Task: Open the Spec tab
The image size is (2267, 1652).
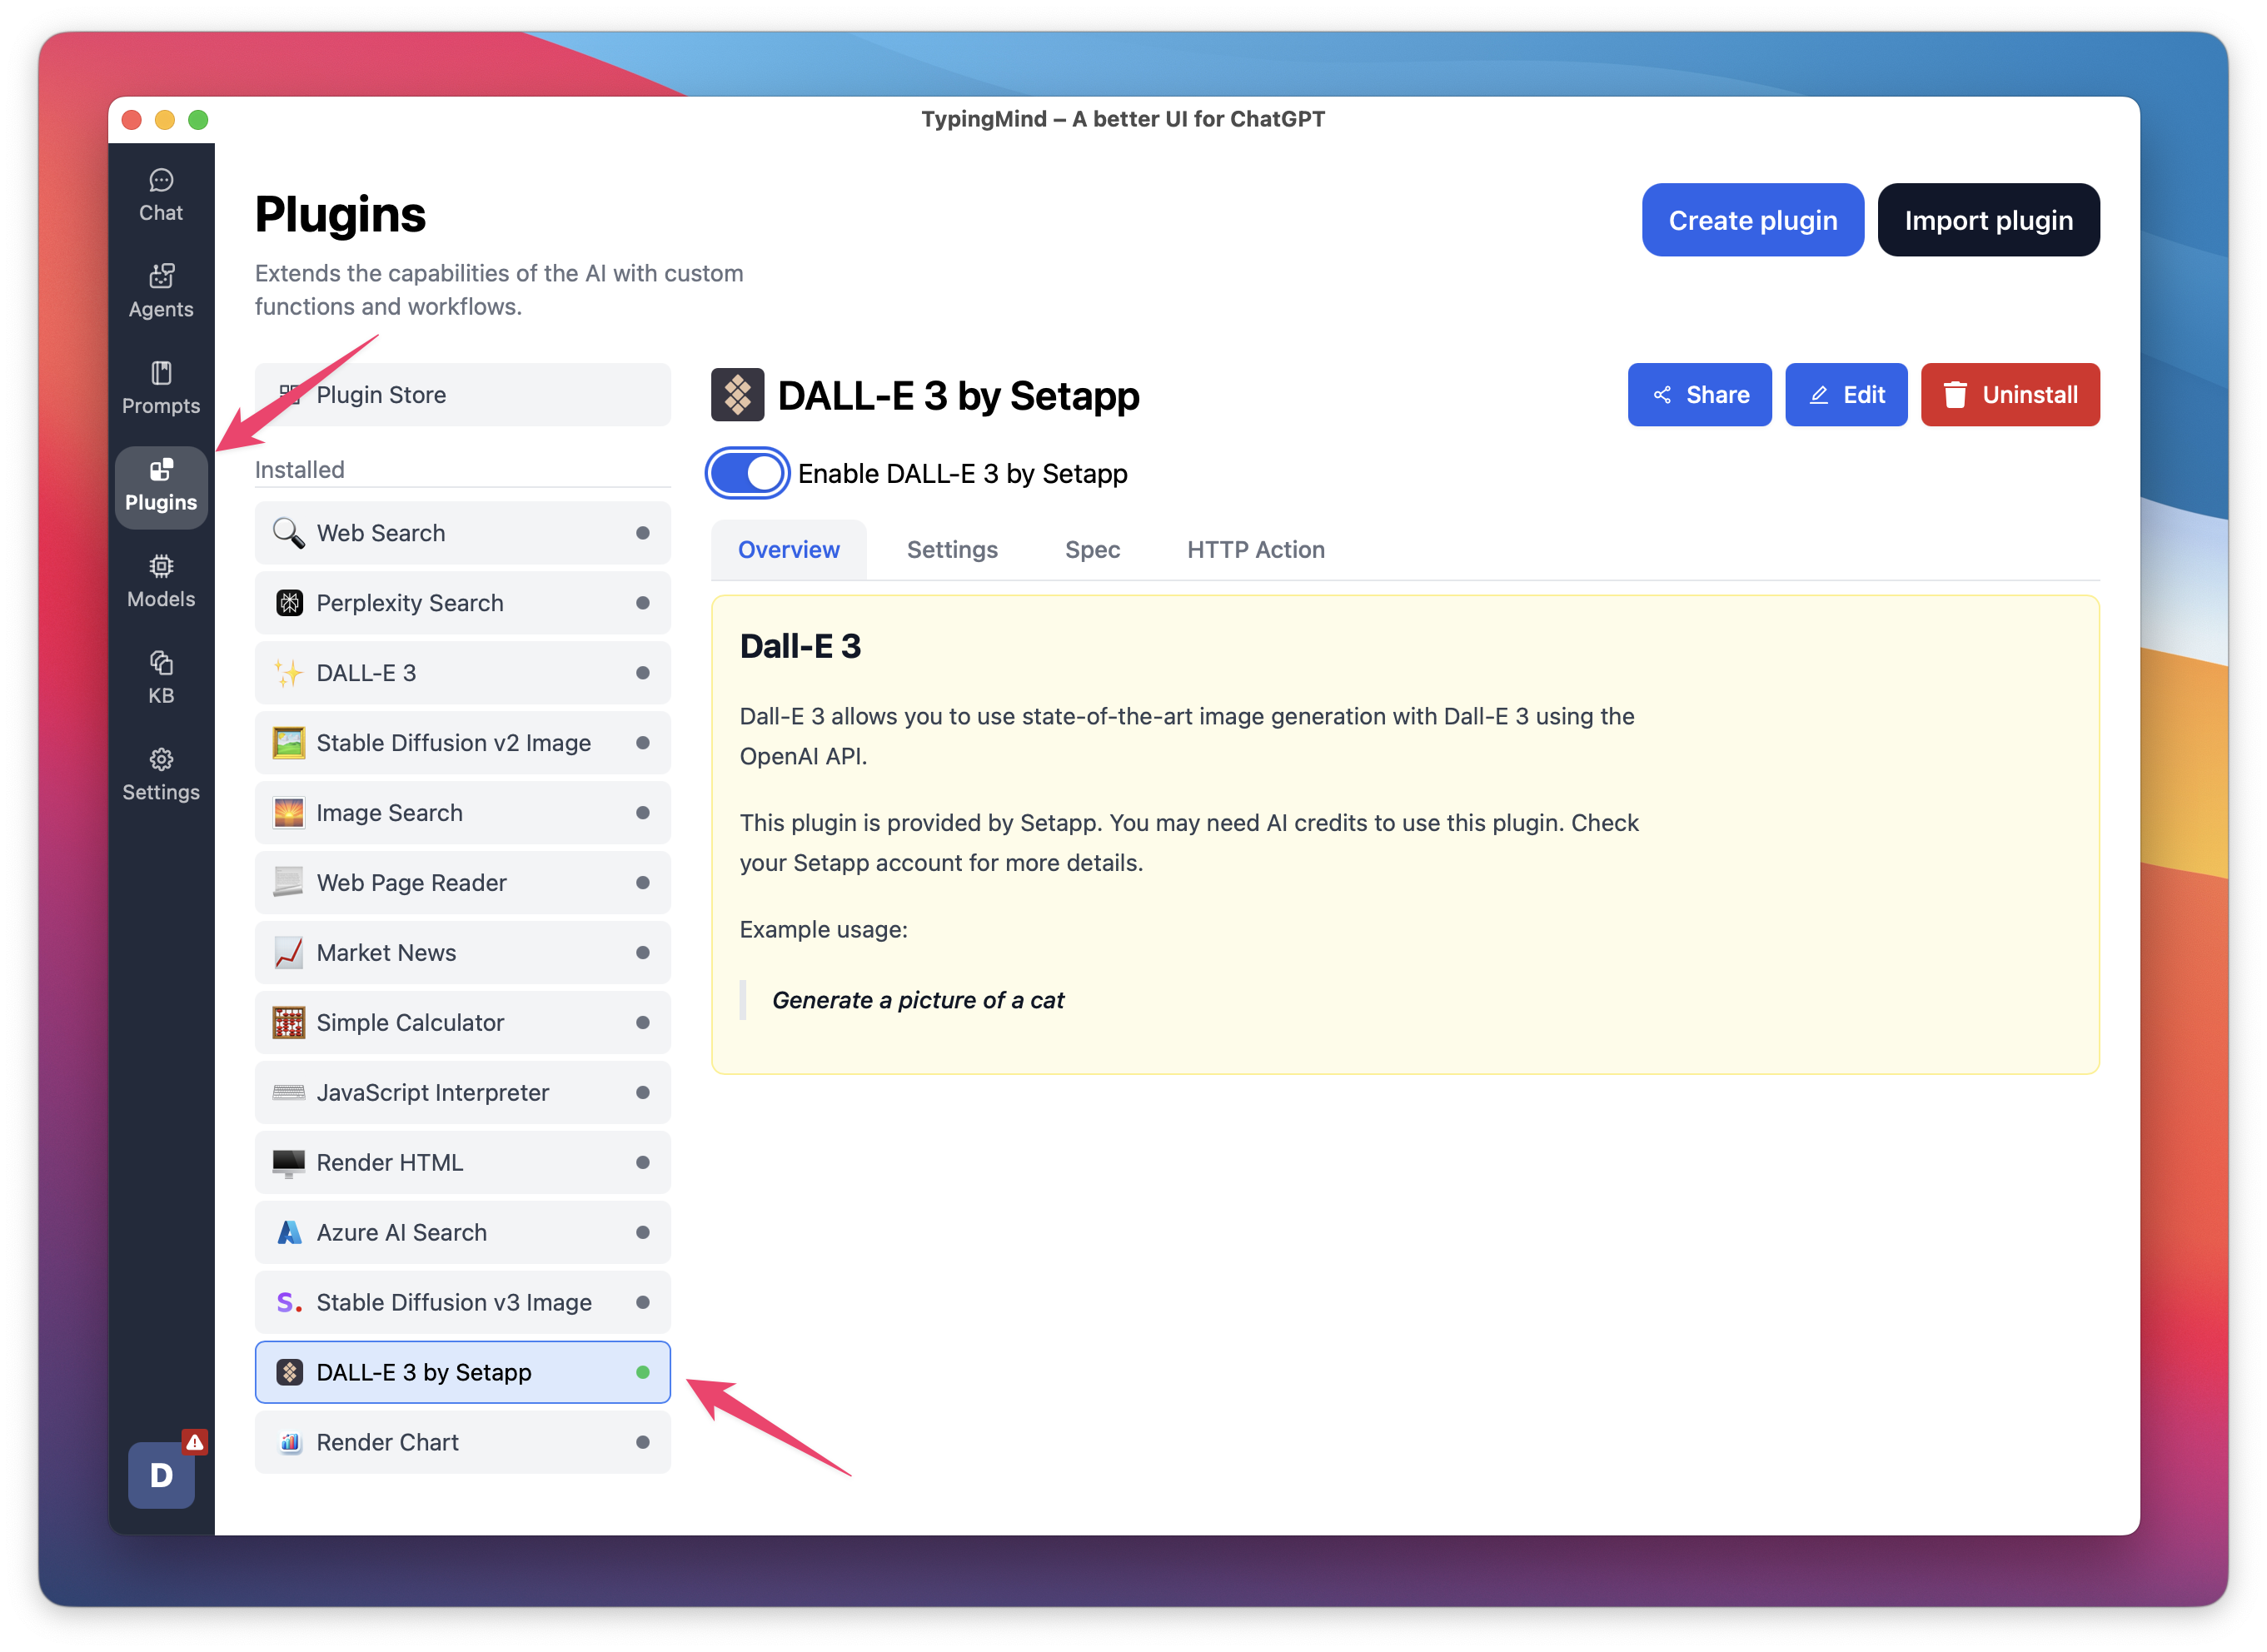Action: tap(1092, 549)
